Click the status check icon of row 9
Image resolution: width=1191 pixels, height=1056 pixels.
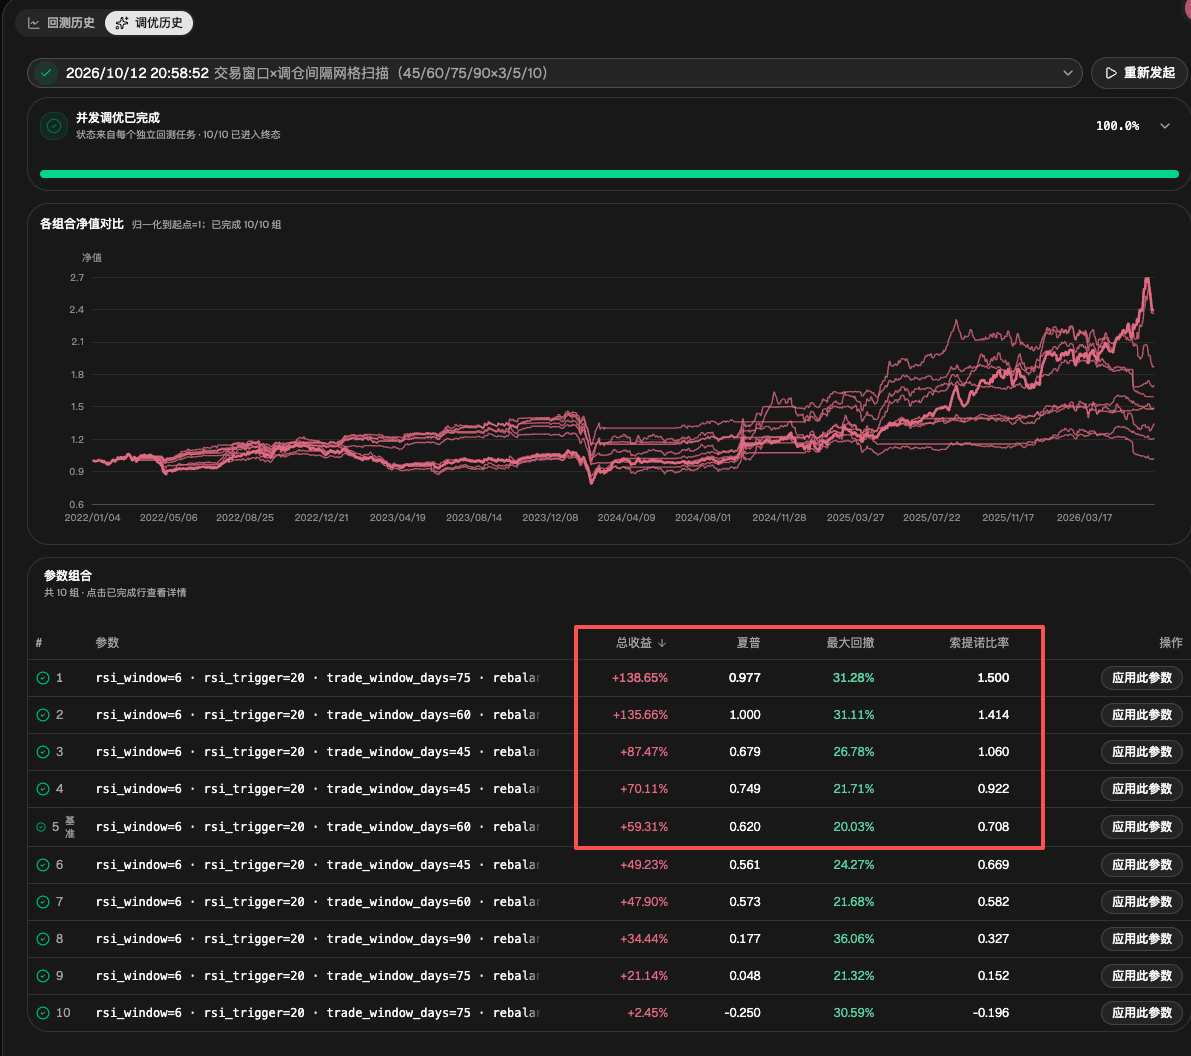click(x=43, y=975)
